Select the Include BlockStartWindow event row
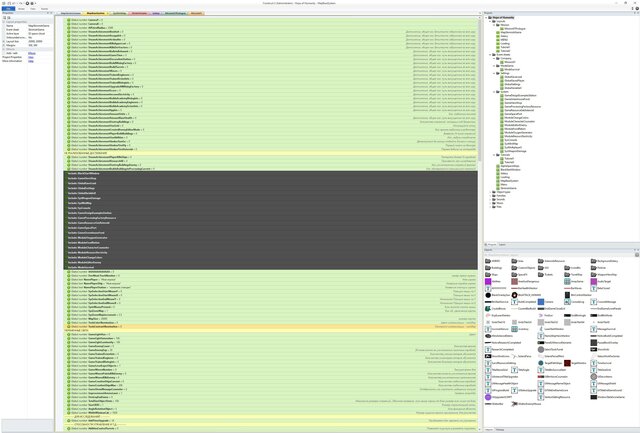 tap(270, 173)
